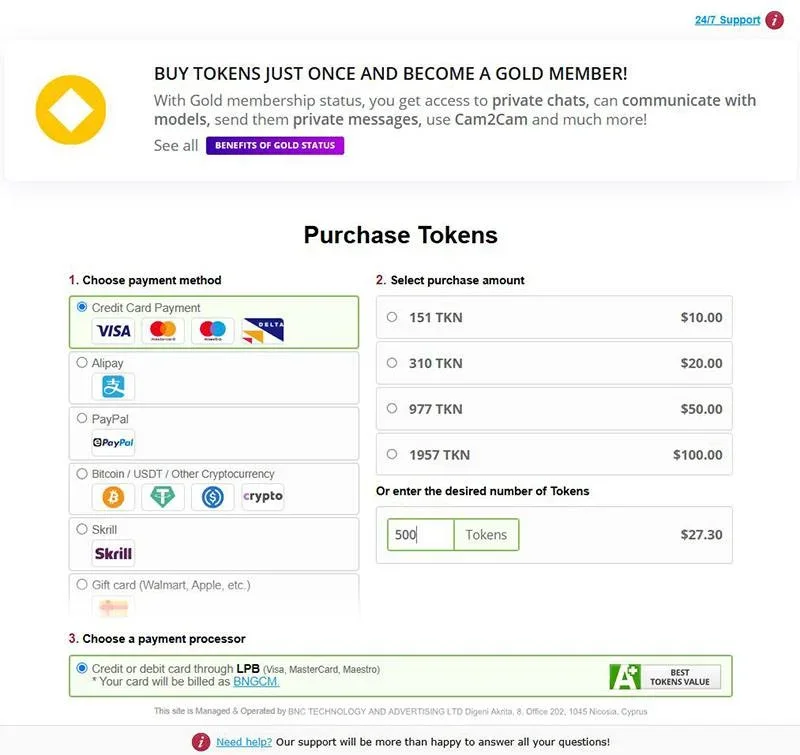Click the Mastercard logo icon
This screenshot has height=755, width=800.
click(163, 331)
